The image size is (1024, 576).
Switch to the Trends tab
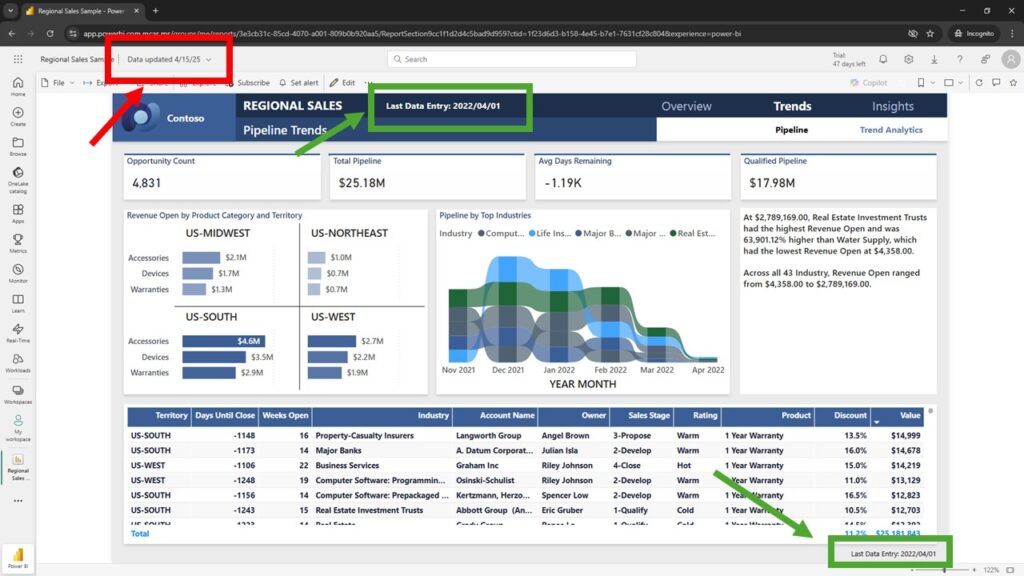[x=792, y=106]
